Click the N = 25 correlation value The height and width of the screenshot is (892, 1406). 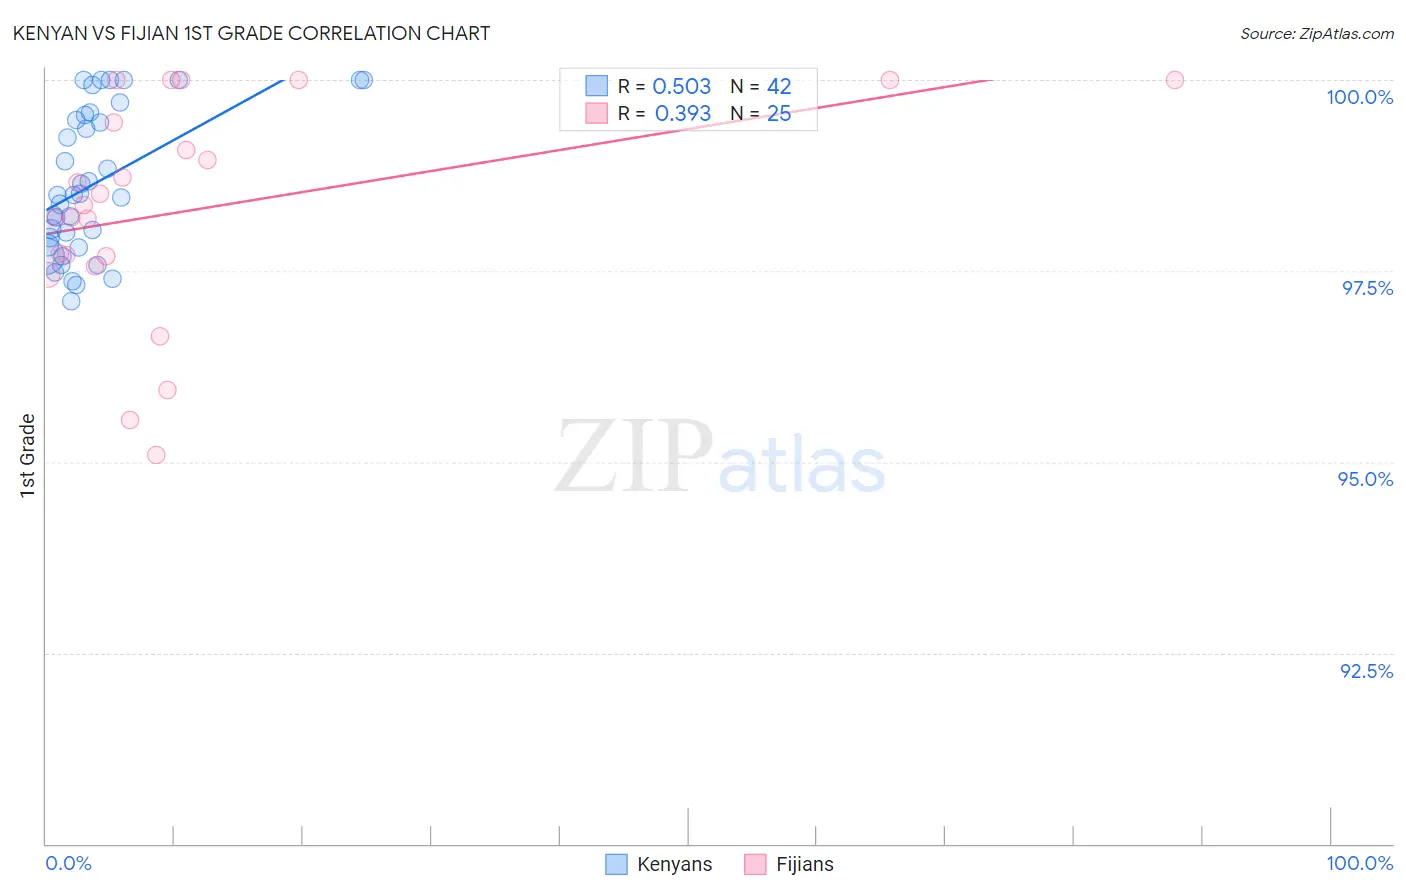coord(761,113)
